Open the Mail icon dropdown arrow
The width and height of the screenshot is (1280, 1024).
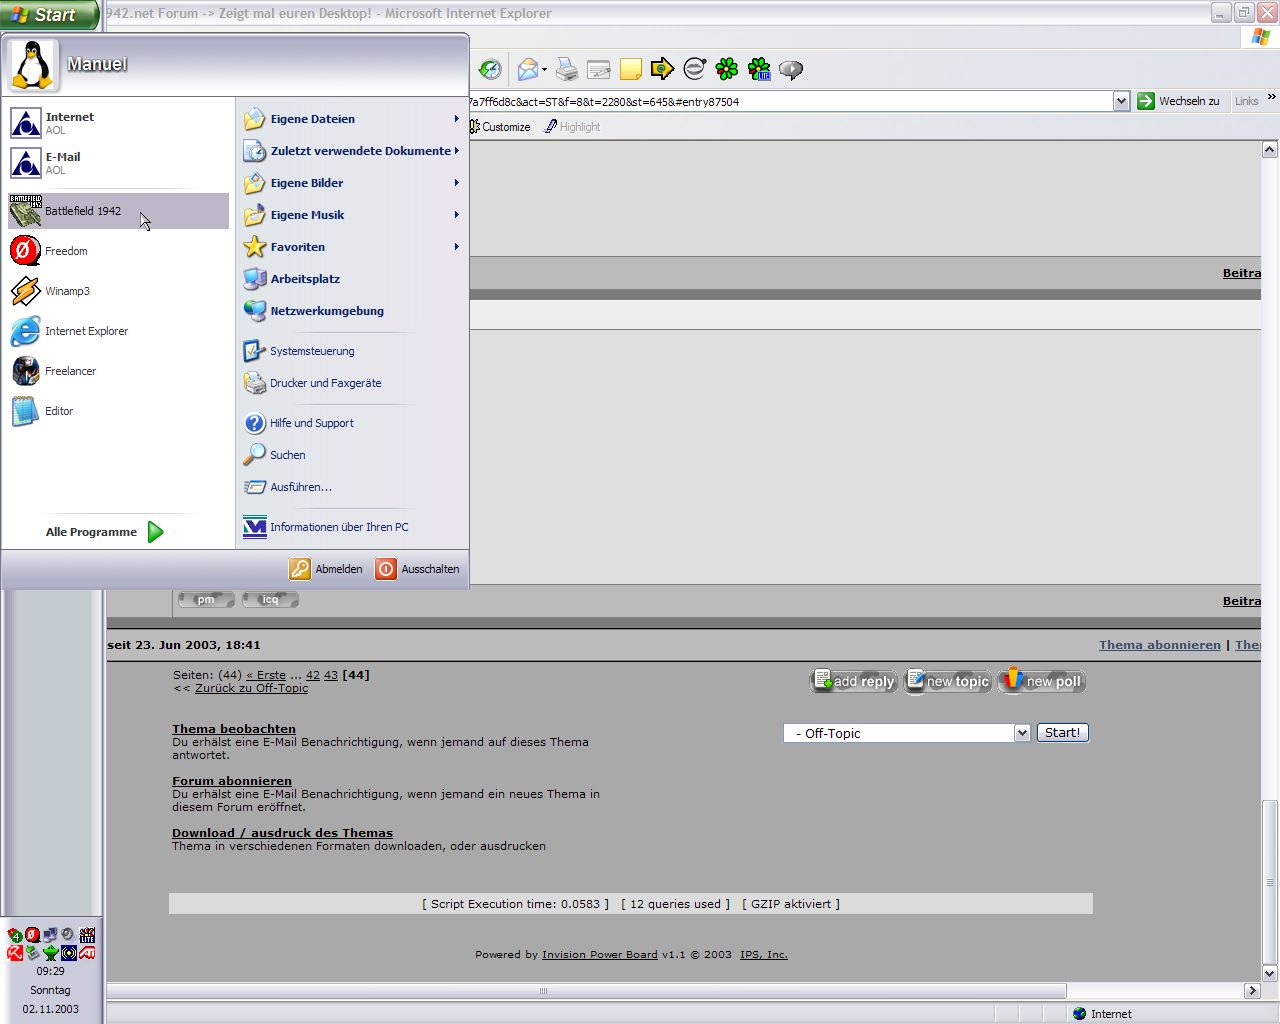(x=545, y=70)
